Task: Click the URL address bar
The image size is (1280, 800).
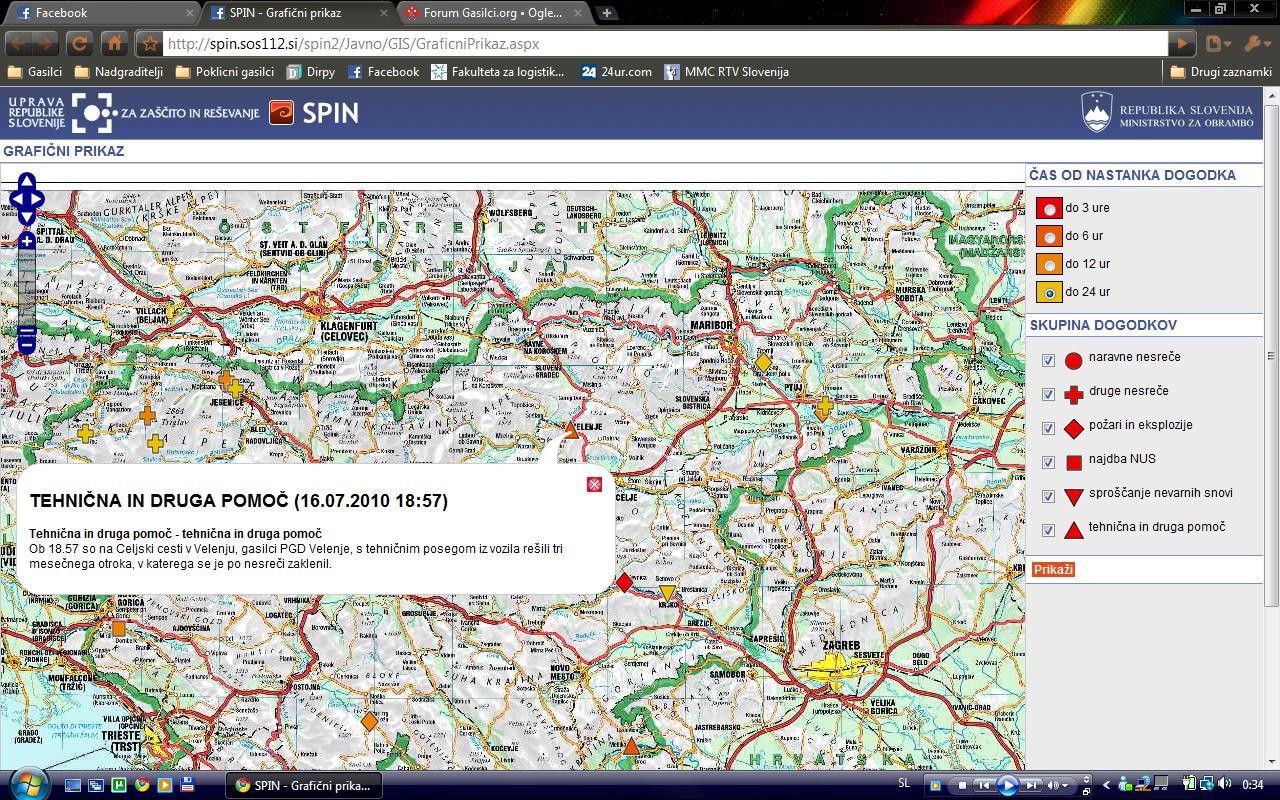Action: click(x=660, y=44)
